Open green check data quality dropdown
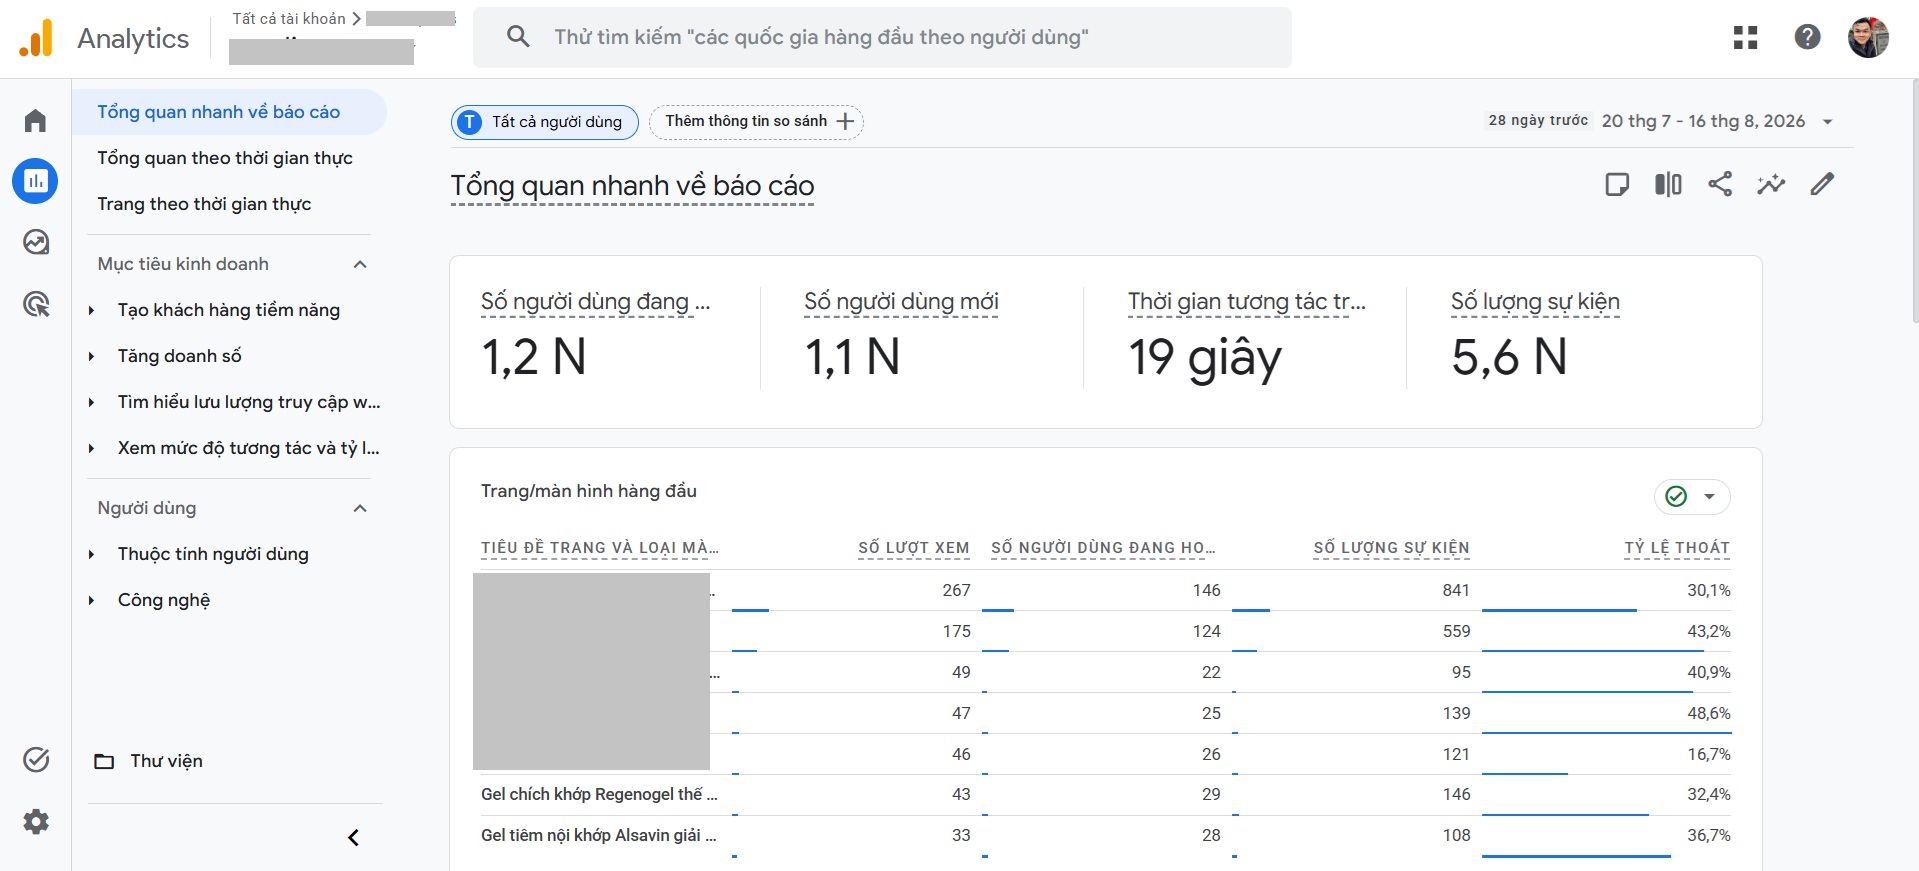The height and width of the screenshot is (871, 1919). click(x=1692, y=496)
